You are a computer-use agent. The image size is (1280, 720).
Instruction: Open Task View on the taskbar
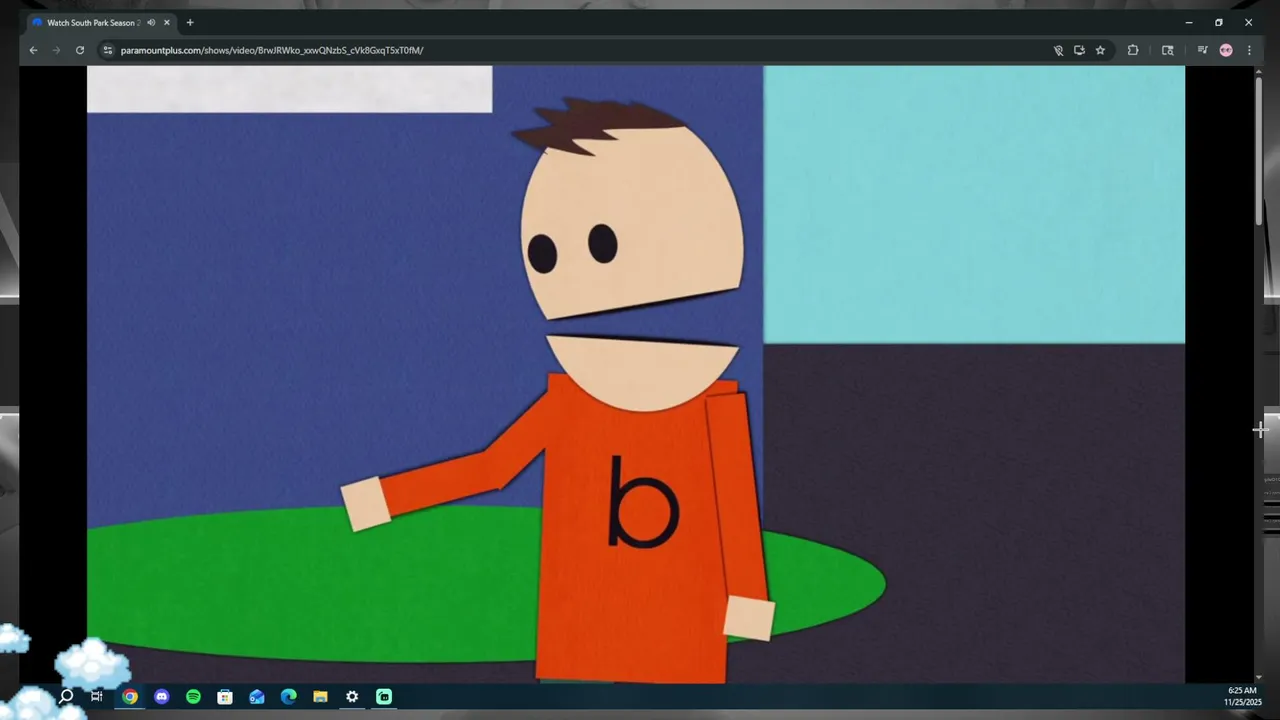click(x=97, y=697)
